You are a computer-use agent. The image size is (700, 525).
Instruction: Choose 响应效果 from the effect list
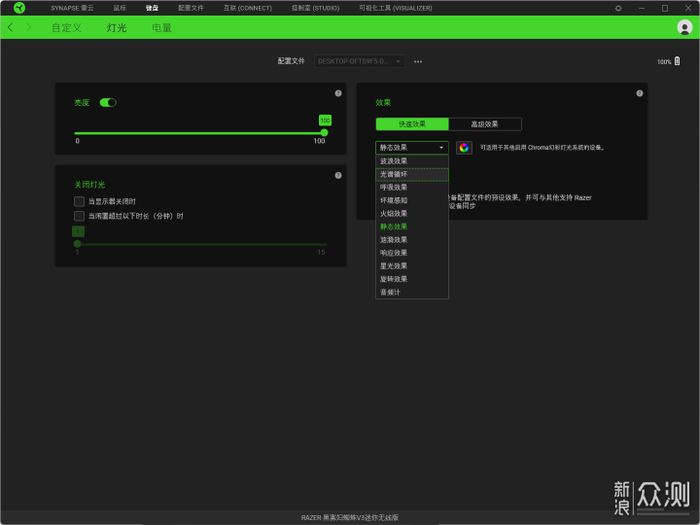pyautogui.click(x=412, y=253)
